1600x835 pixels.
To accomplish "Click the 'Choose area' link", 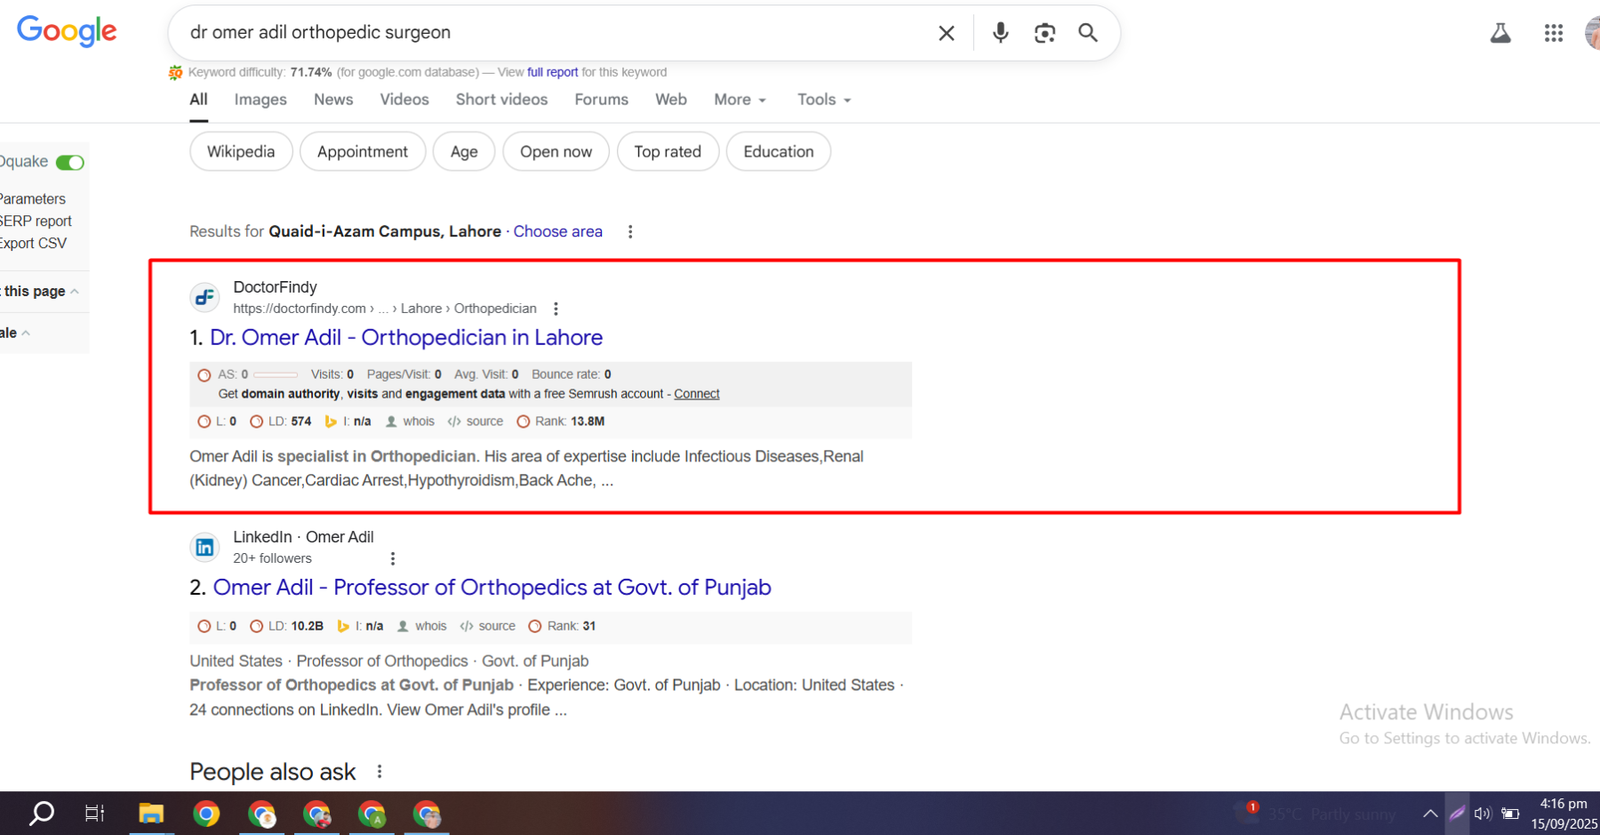I will pos(558,231).
